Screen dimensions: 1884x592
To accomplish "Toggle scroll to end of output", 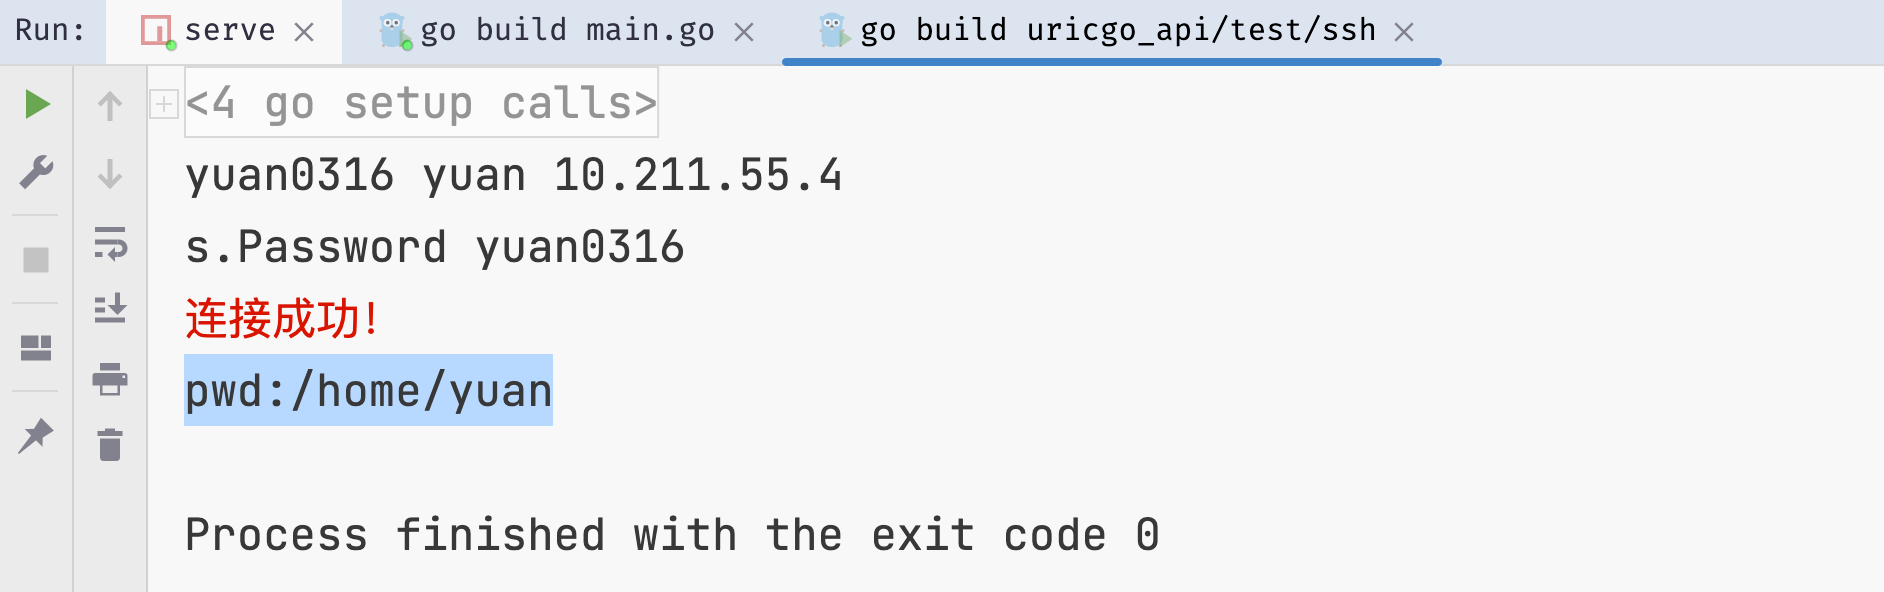I will [x=110, y=309].
